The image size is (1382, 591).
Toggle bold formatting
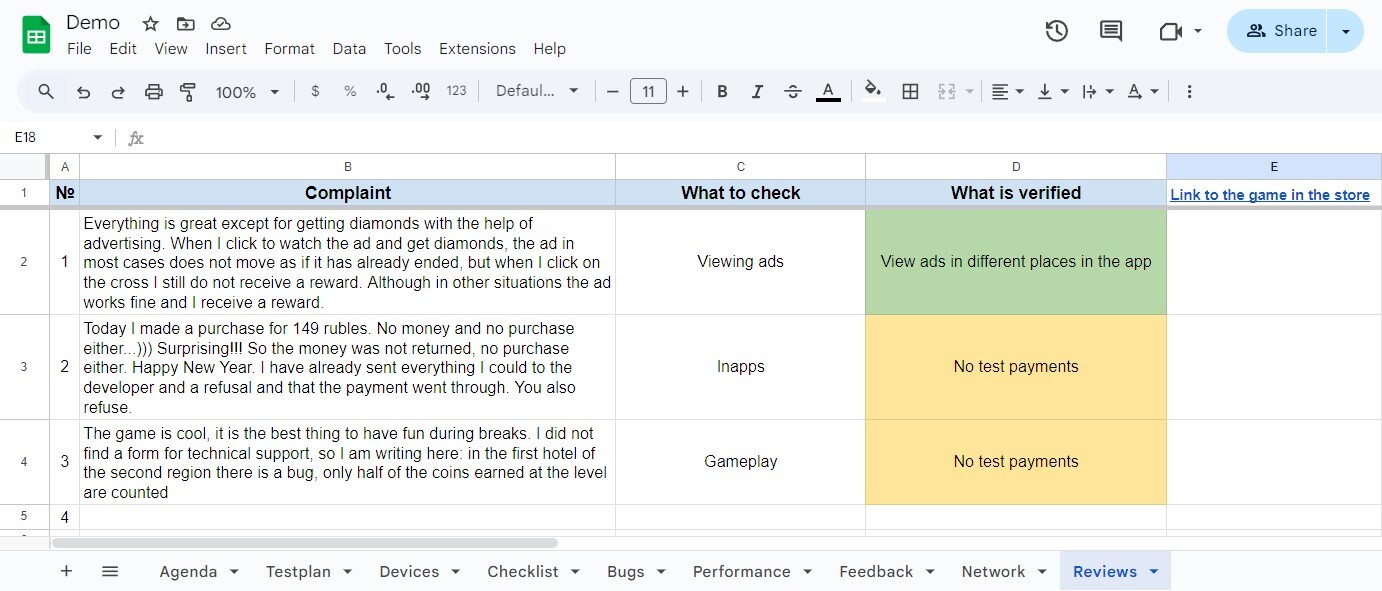[722, 92]
